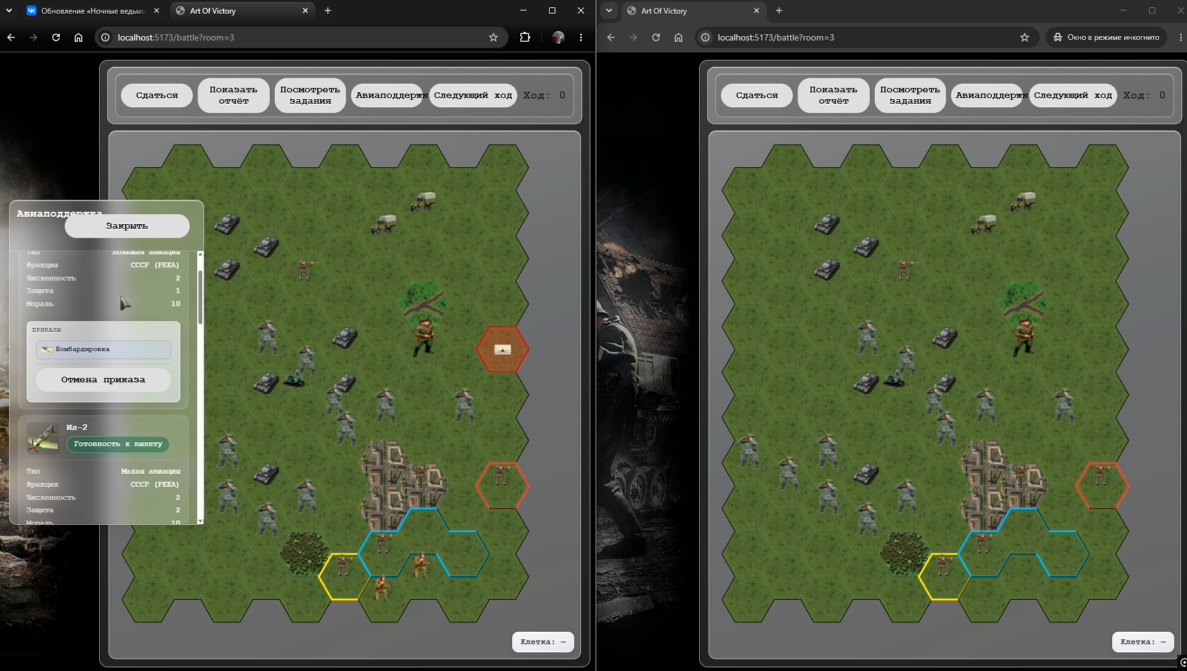
Task: View site info icon in left address bar
Action: pyautogui.click(x=105, y=37)
